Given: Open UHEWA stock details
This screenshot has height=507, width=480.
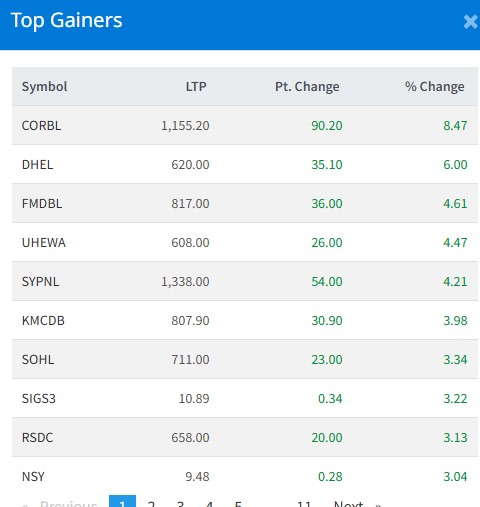Looking at the screenshot, I should (x=44, y=243).
